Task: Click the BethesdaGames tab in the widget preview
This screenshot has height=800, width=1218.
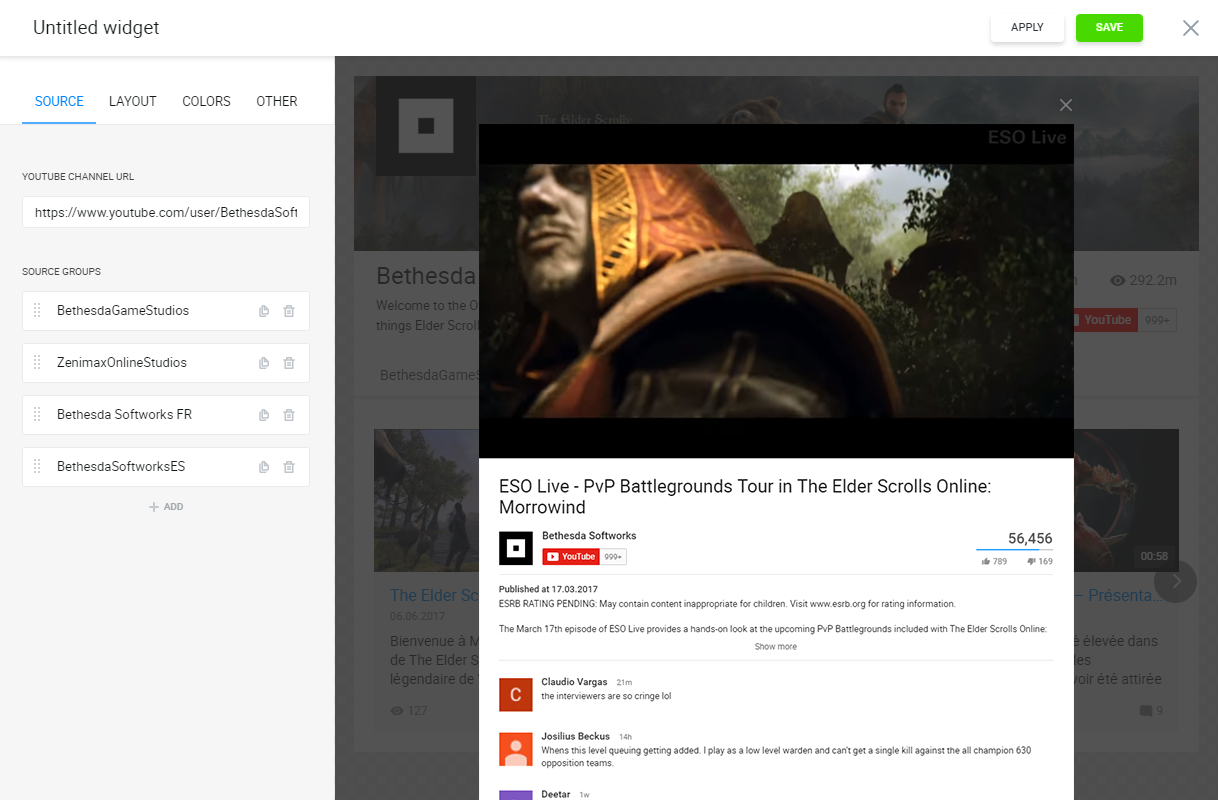Action: click(429, 375)
